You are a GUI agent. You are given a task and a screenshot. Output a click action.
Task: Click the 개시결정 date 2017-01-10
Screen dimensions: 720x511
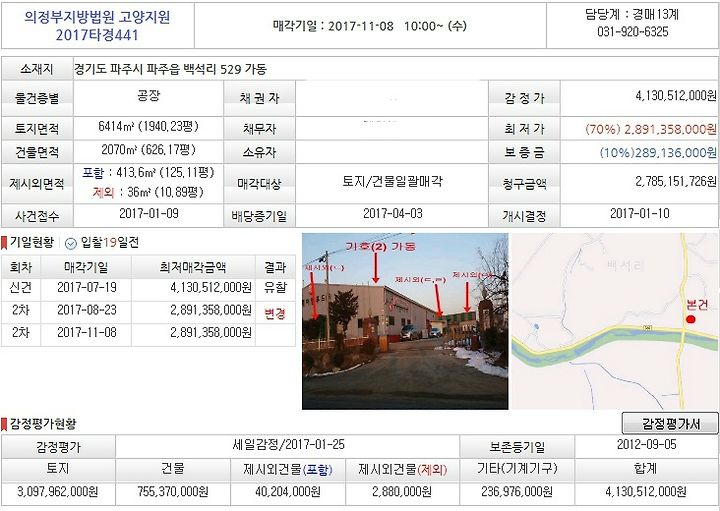pos(640,213)
